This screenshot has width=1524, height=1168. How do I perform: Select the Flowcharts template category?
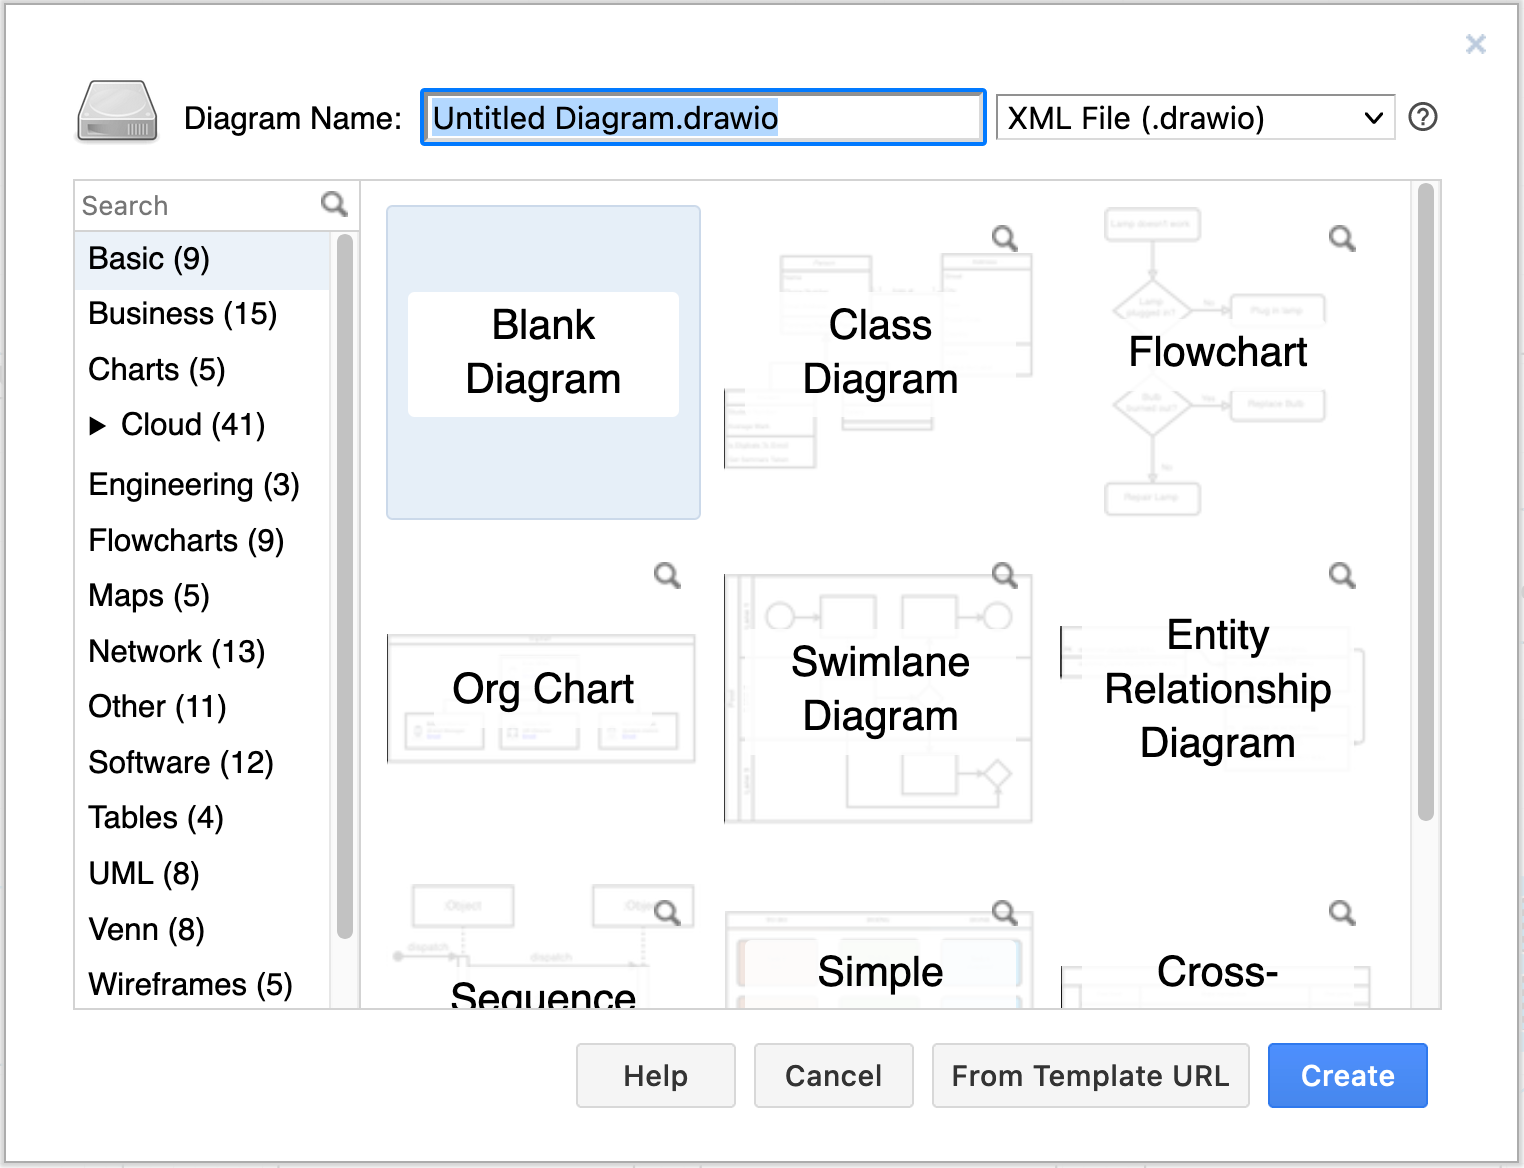point(186,540)
